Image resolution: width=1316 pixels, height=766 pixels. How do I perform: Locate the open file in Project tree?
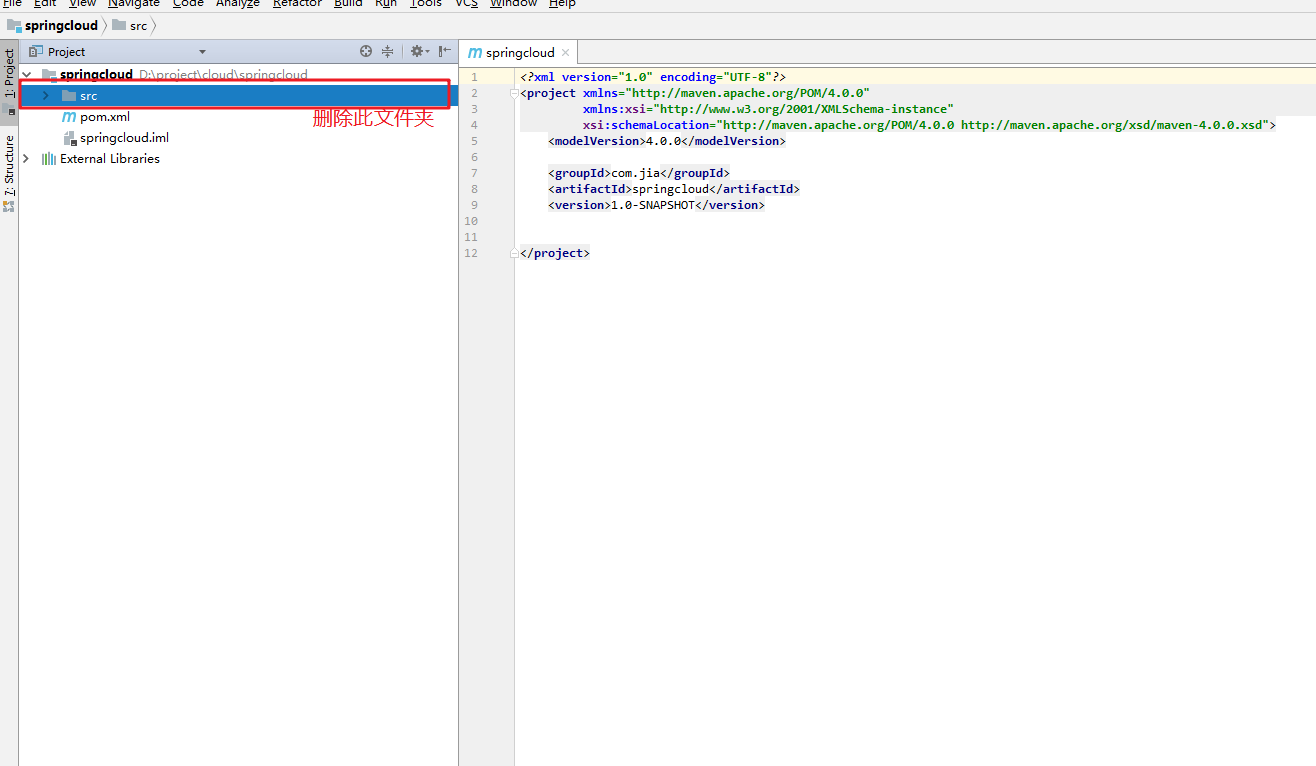(x=366, y=51)
